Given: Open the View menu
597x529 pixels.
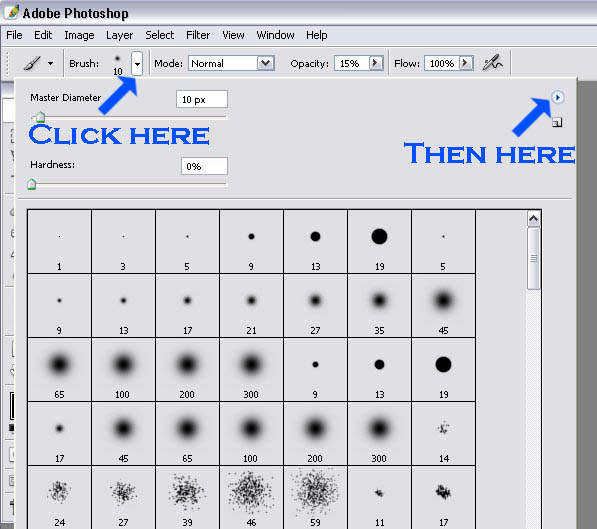Looking at the screenshot, I should pyautogui.click(x=233, y=35).
